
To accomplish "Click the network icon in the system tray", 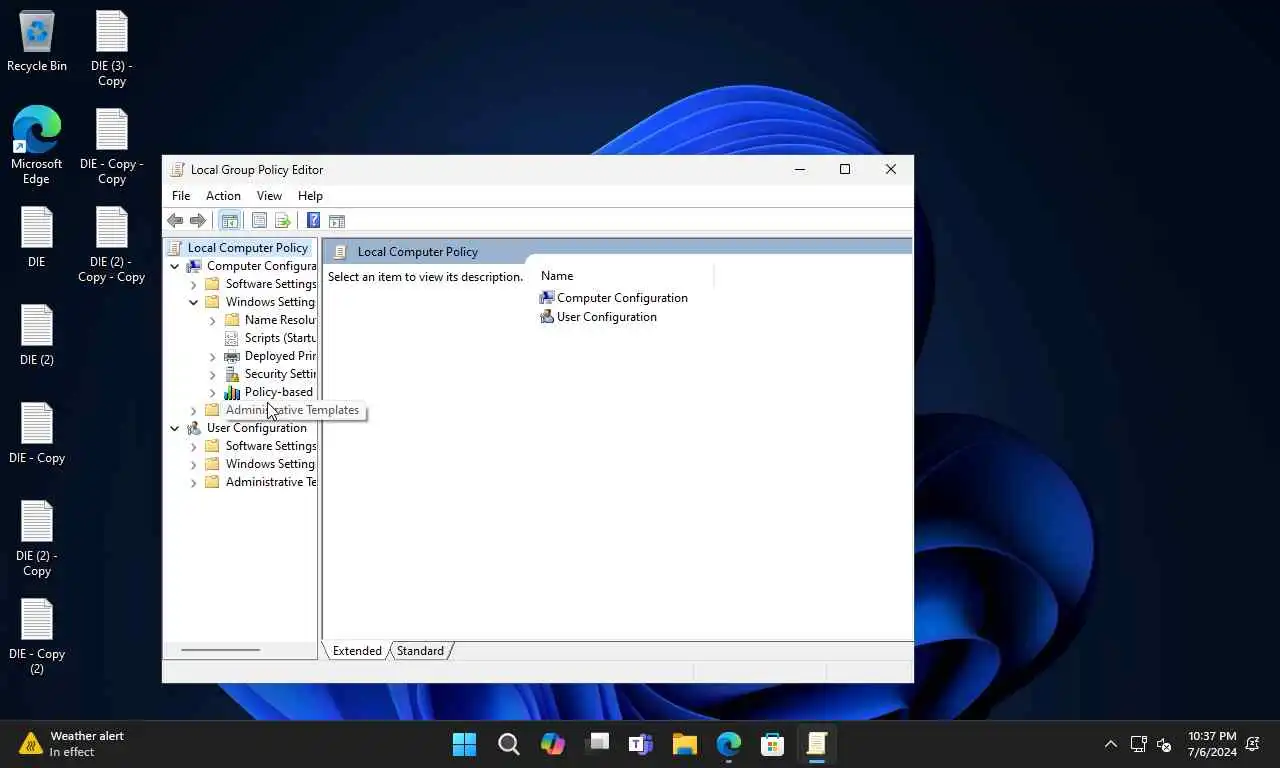I will click(x=1138, y=744).
